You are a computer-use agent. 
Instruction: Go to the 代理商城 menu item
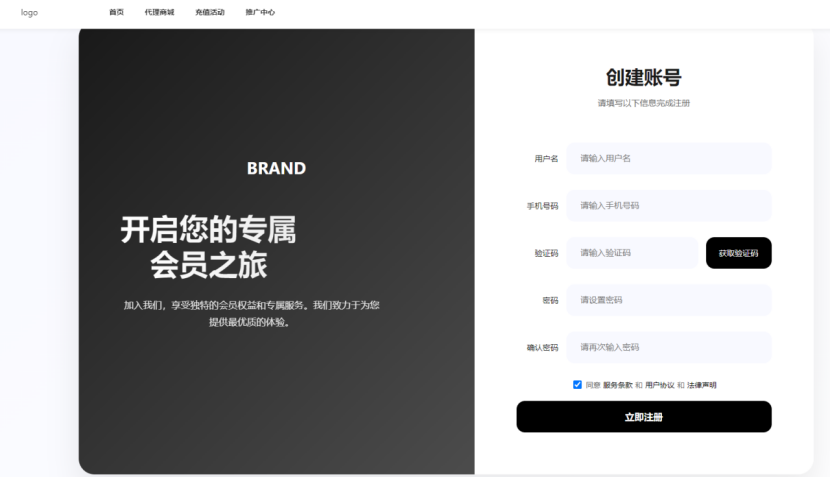pos(159,13)
